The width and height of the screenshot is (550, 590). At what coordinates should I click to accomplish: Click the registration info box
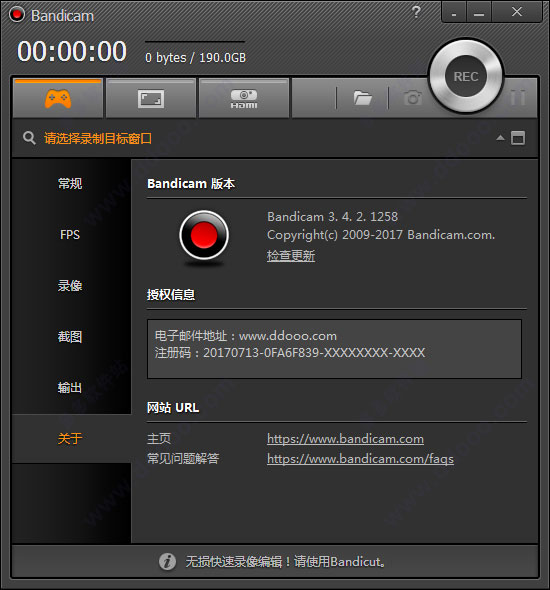point(334,349)
